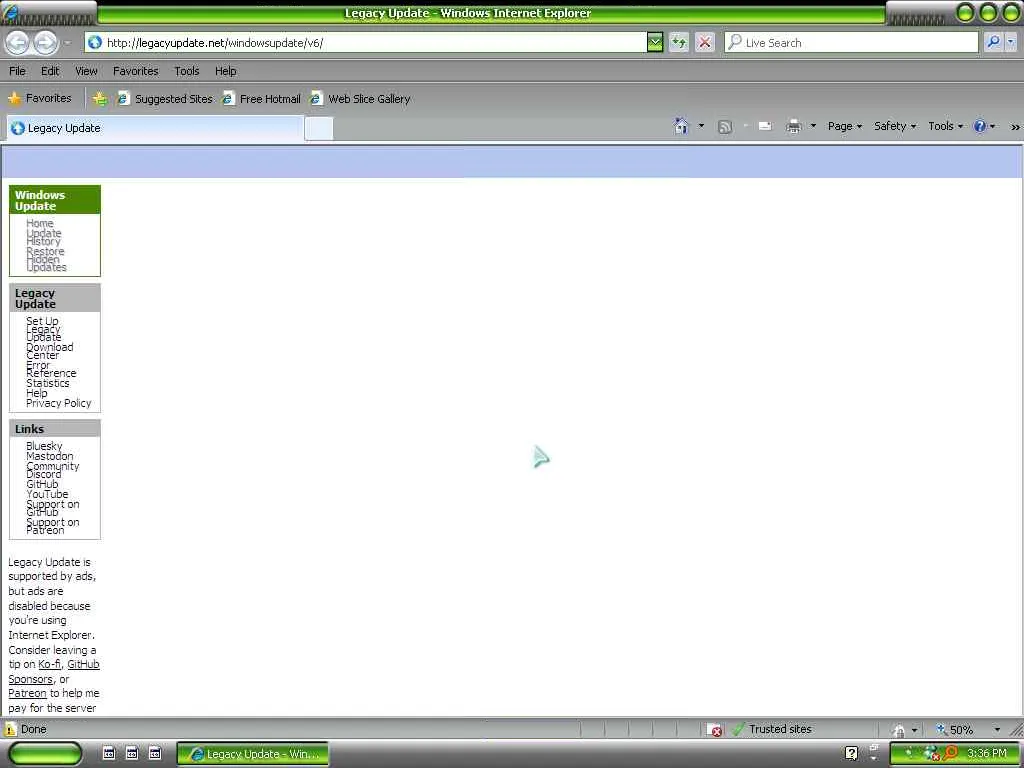The image size is (1024, 768).
Task: Click the Home page icon in command bar
Action: tap(681, 126)
